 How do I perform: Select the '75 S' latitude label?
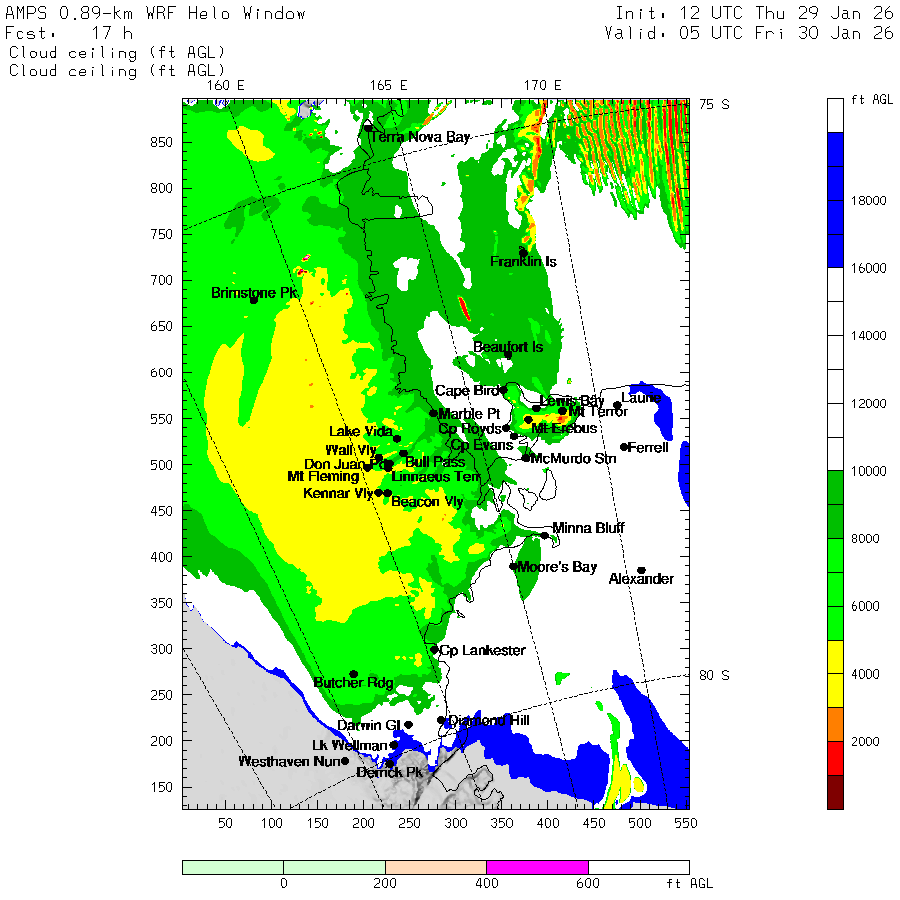click(x=714, y=104)
